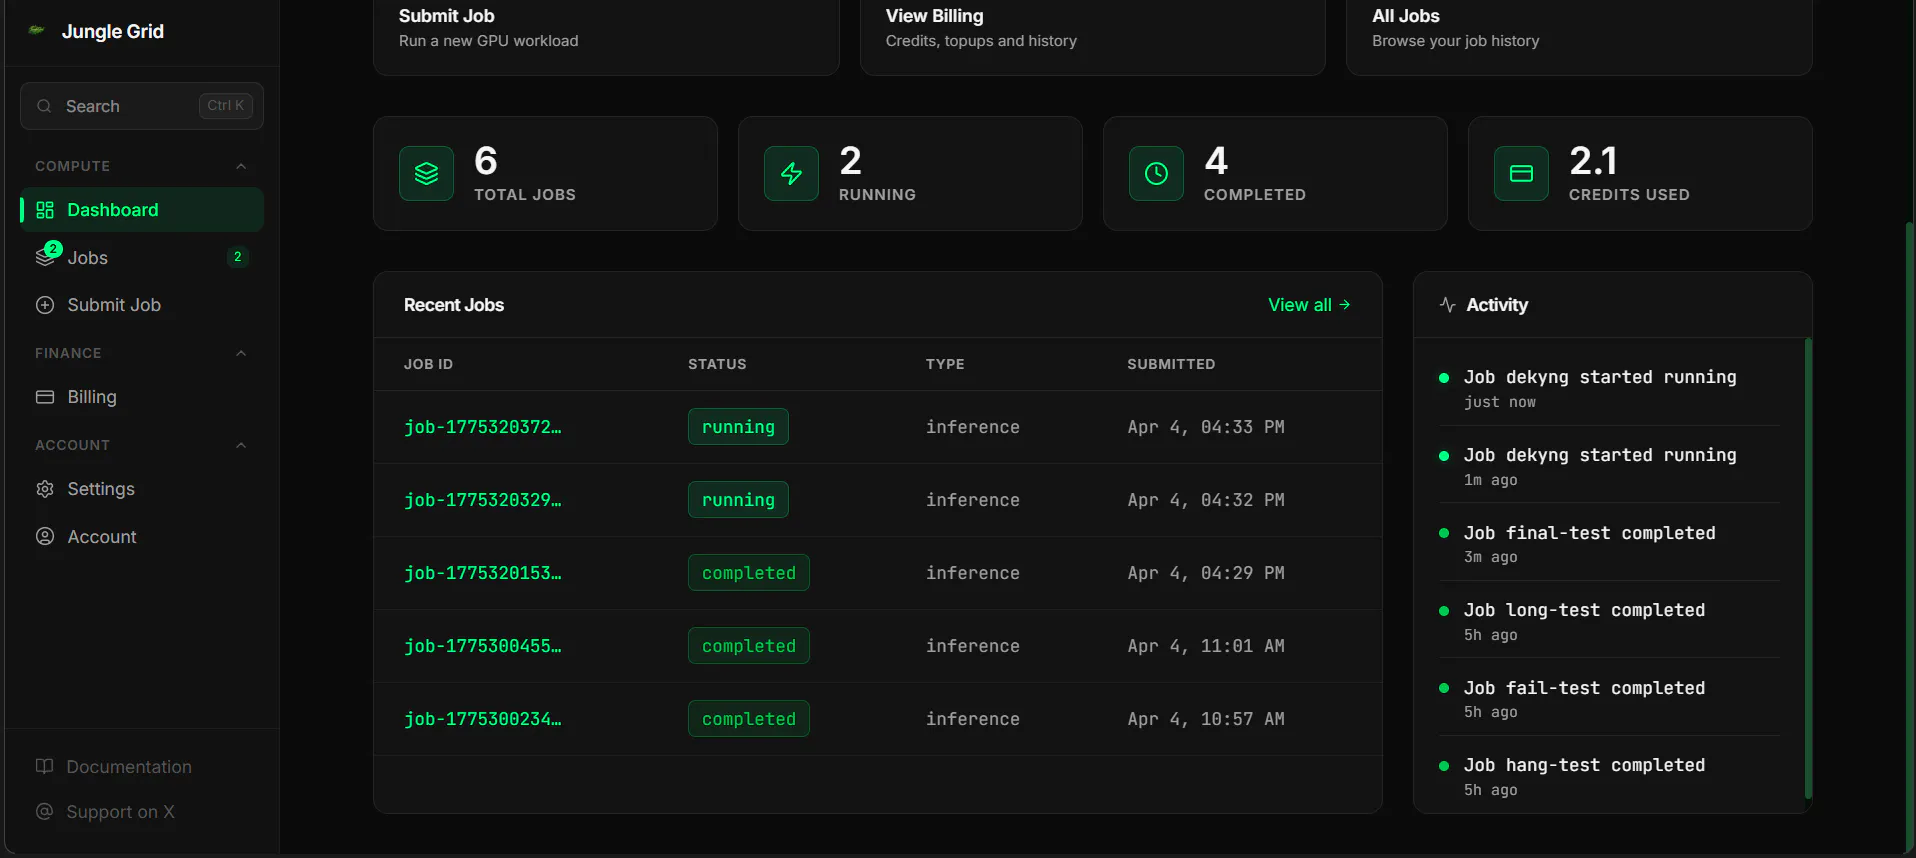
Task: Click the Submit Job plus-circle icon
Action: (45, 305)
